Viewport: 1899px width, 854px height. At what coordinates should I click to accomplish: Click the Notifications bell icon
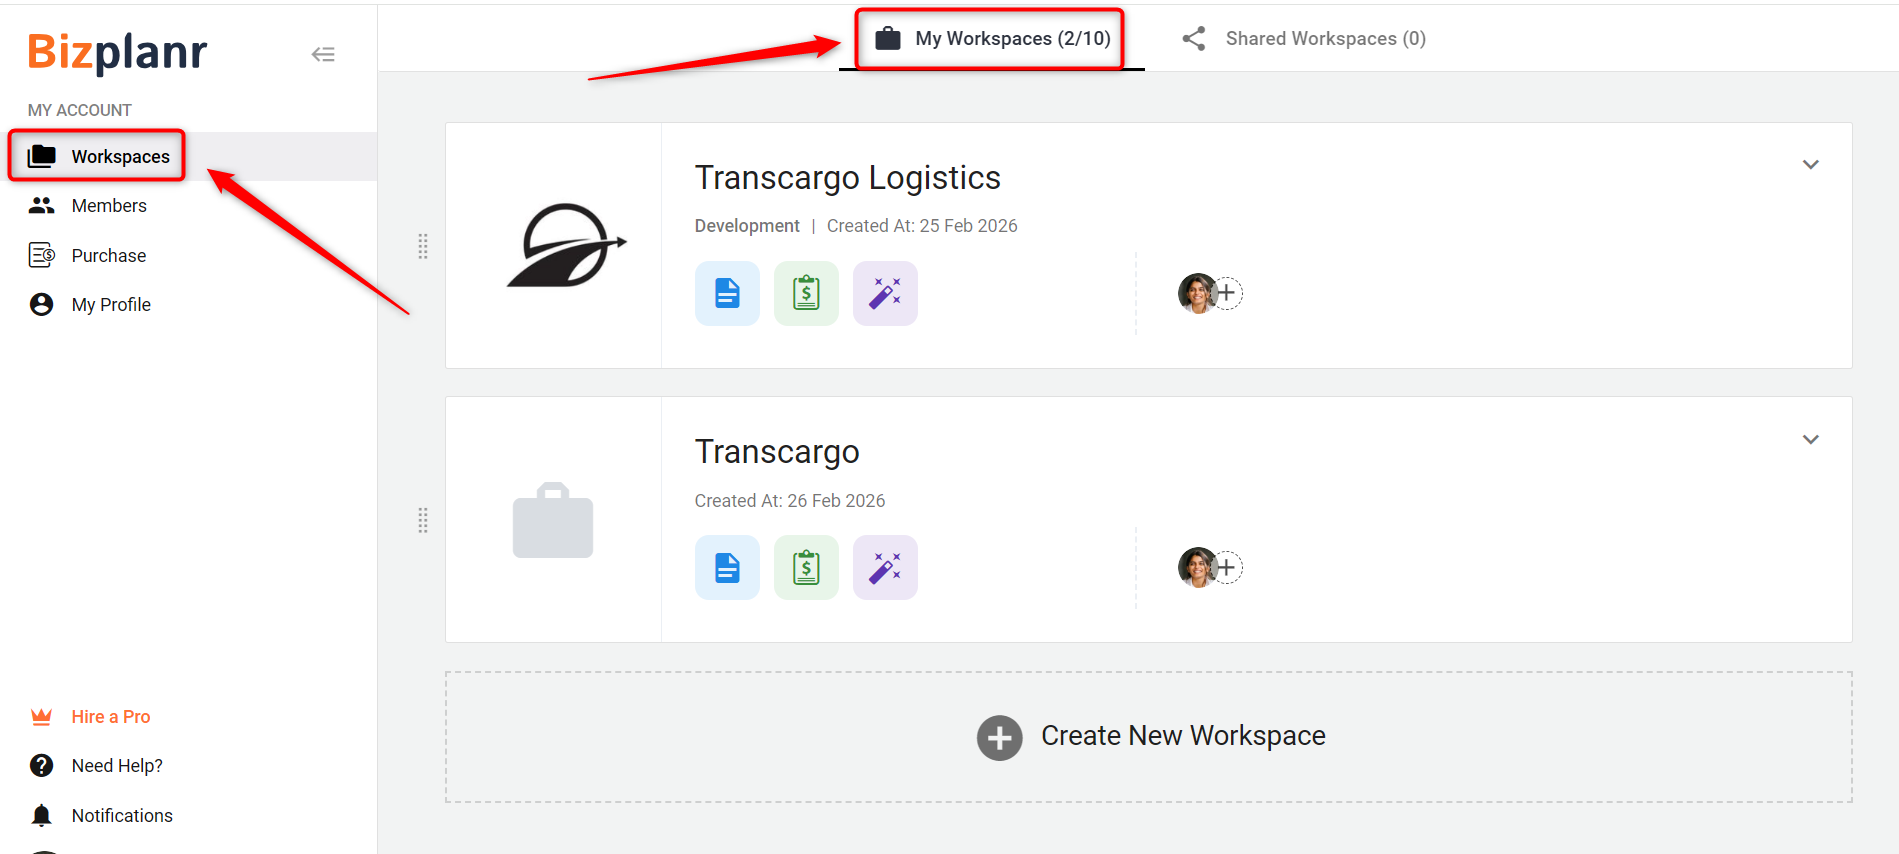[x=42, y=815]
